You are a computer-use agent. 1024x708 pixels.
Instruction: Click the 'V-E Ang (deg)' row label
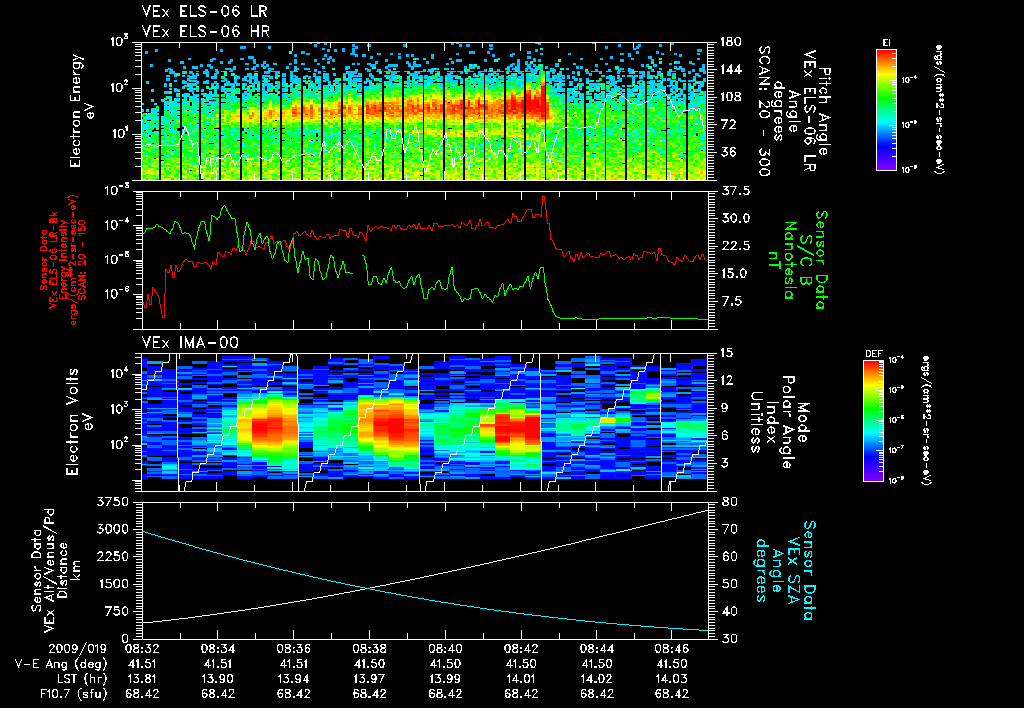[60, 664]
